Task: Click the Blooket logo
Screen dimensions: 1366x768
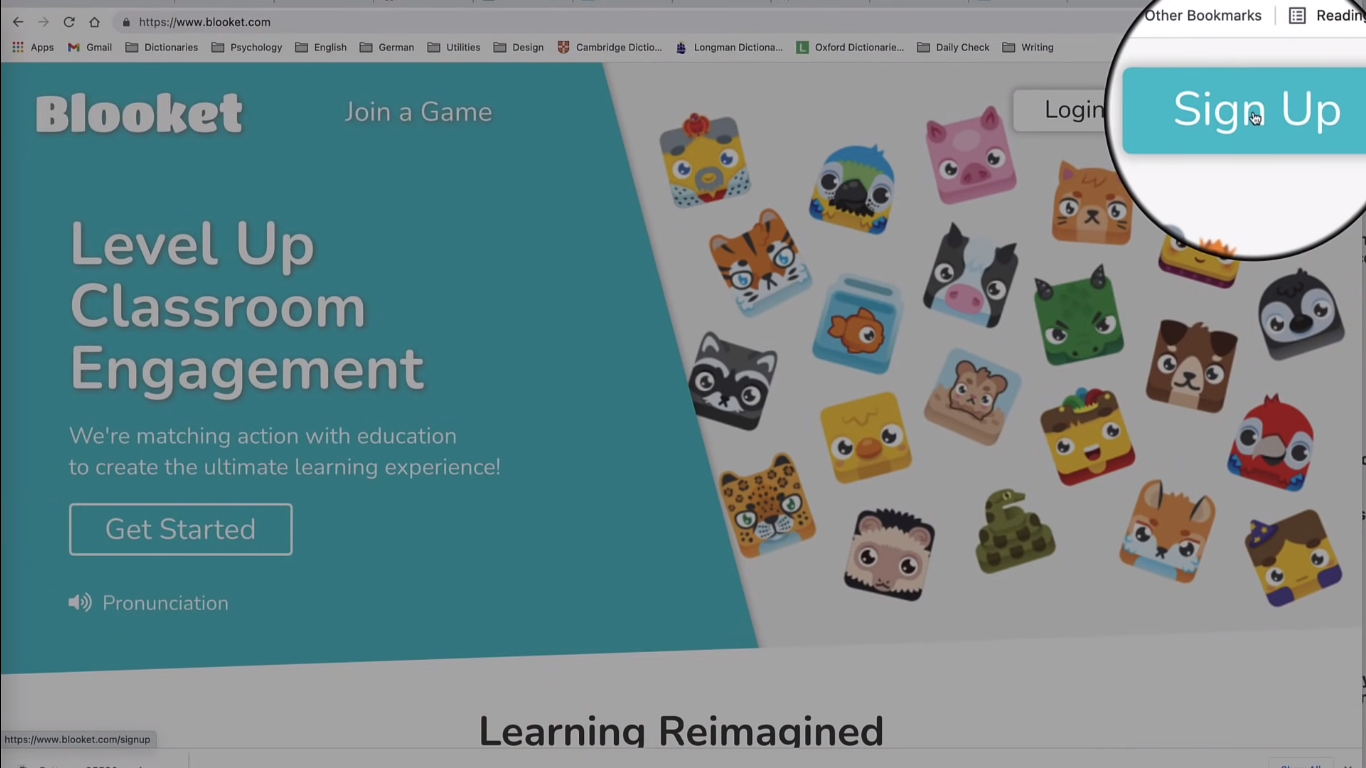Action: pos(139,113)
